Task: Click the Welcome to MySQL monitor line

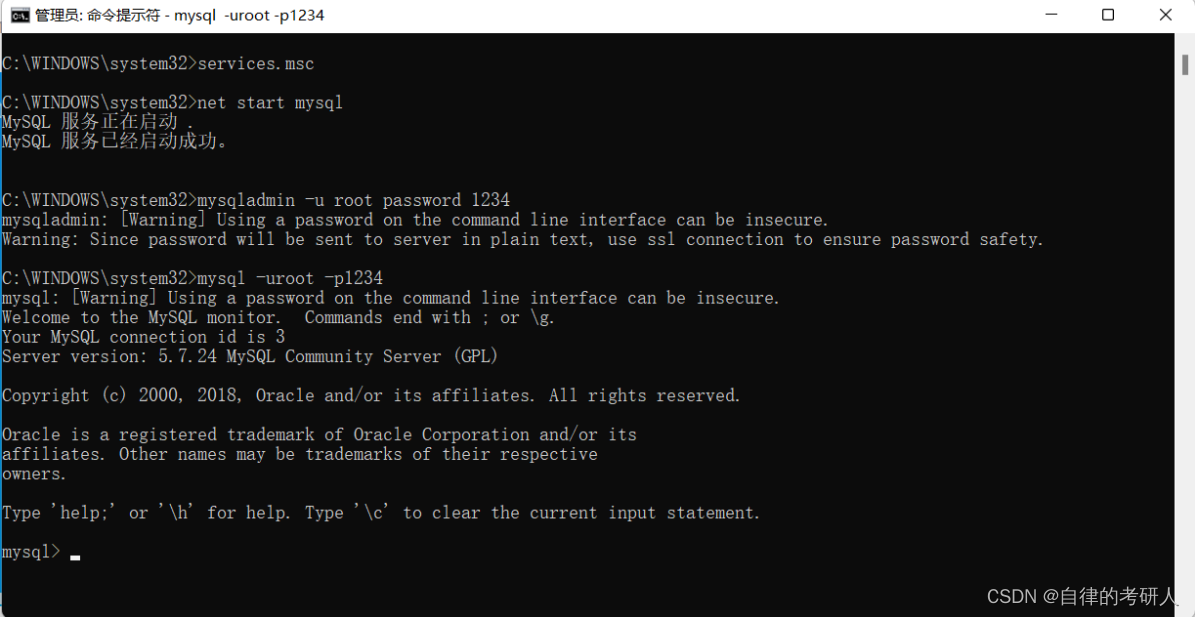Action: coord(280,317)
